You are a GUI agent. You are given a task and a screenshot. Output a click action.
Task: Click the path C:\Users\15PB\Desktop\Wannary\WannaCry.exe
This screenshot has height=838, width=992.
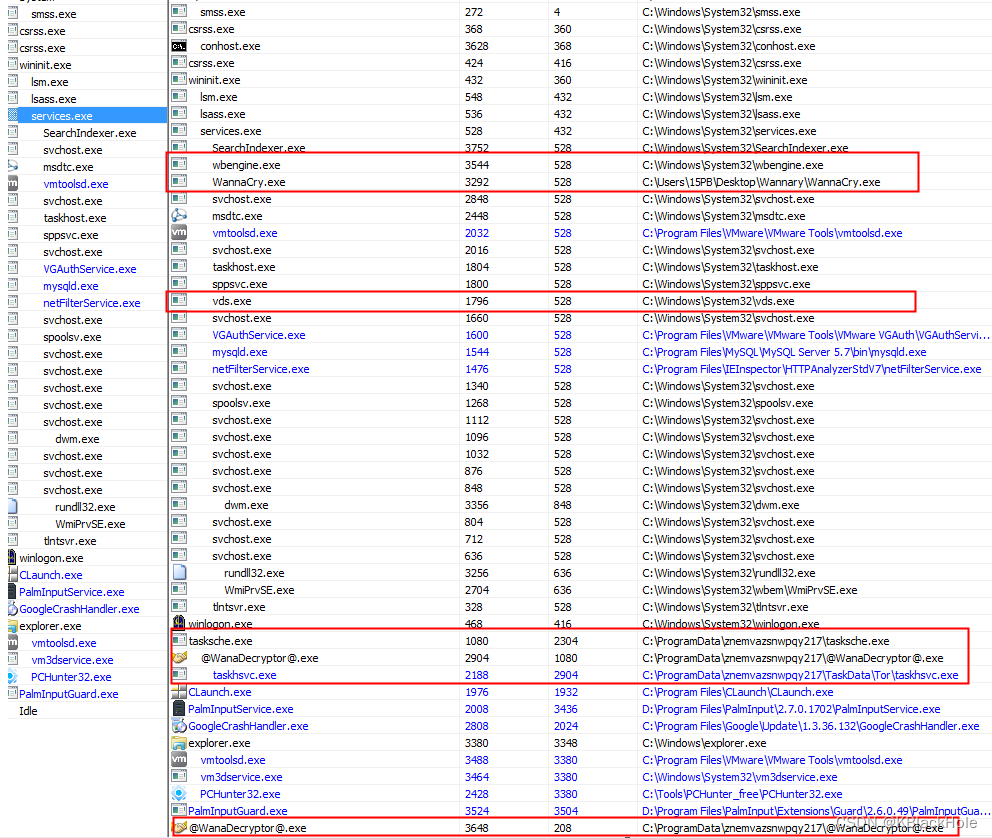[761, 182]
